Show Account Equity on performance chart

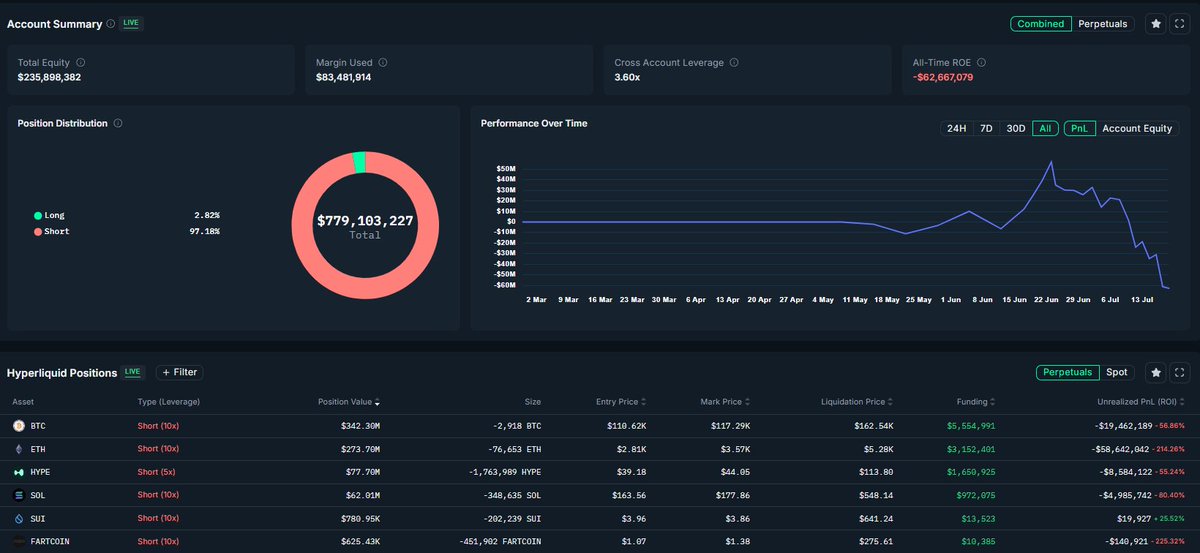1137,128
